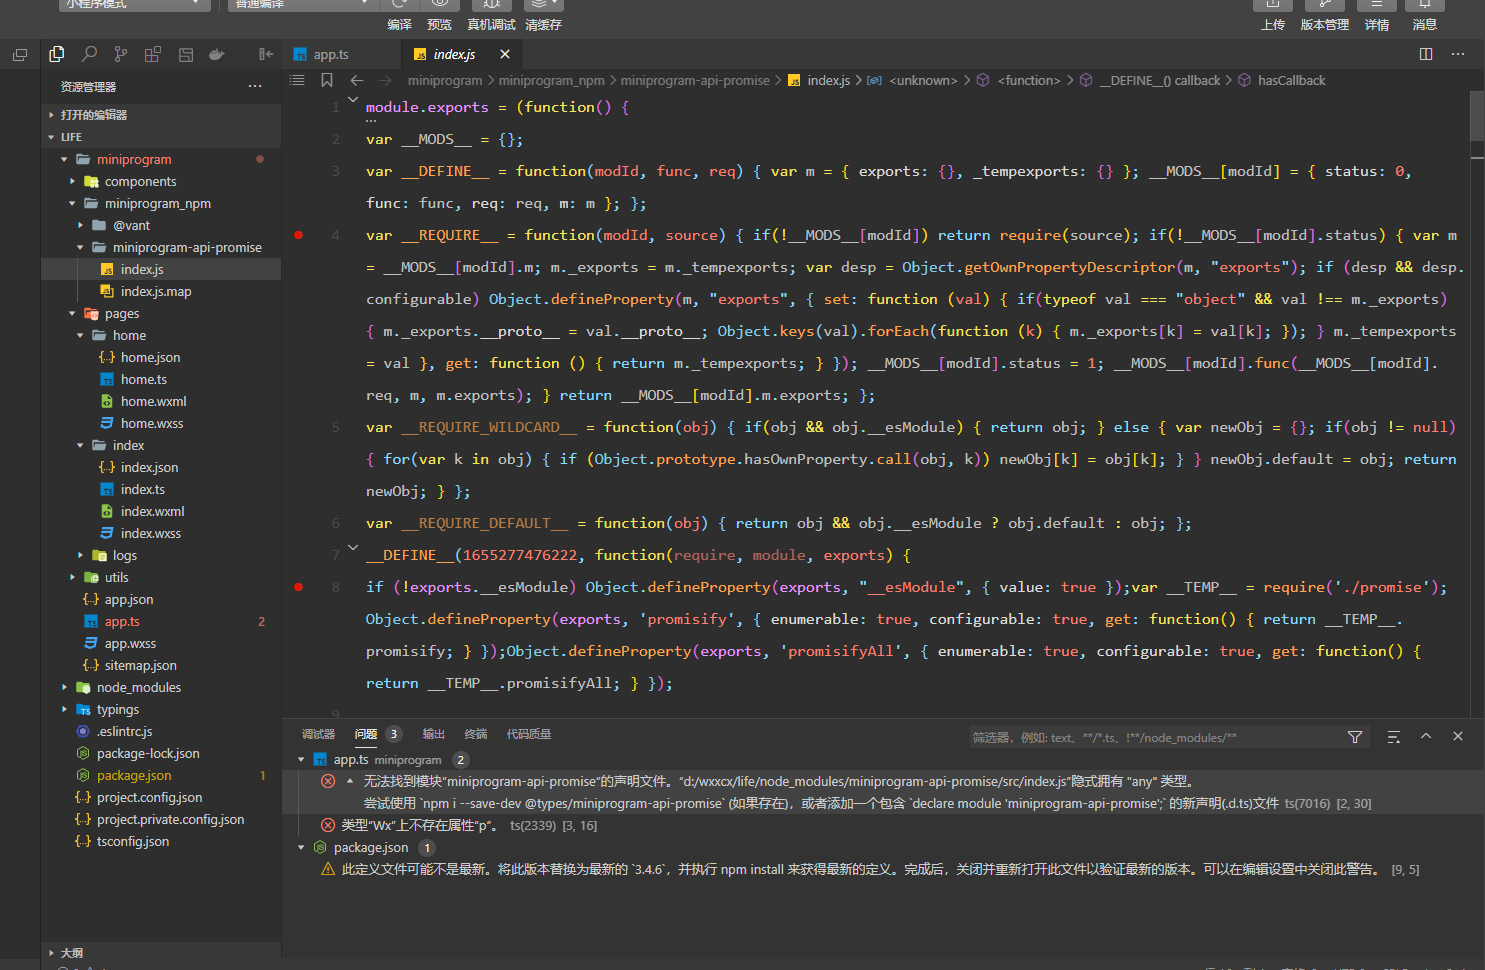Open the Source Control view icon
Screen dimensions: 1485x970
[x=121, y=54]
